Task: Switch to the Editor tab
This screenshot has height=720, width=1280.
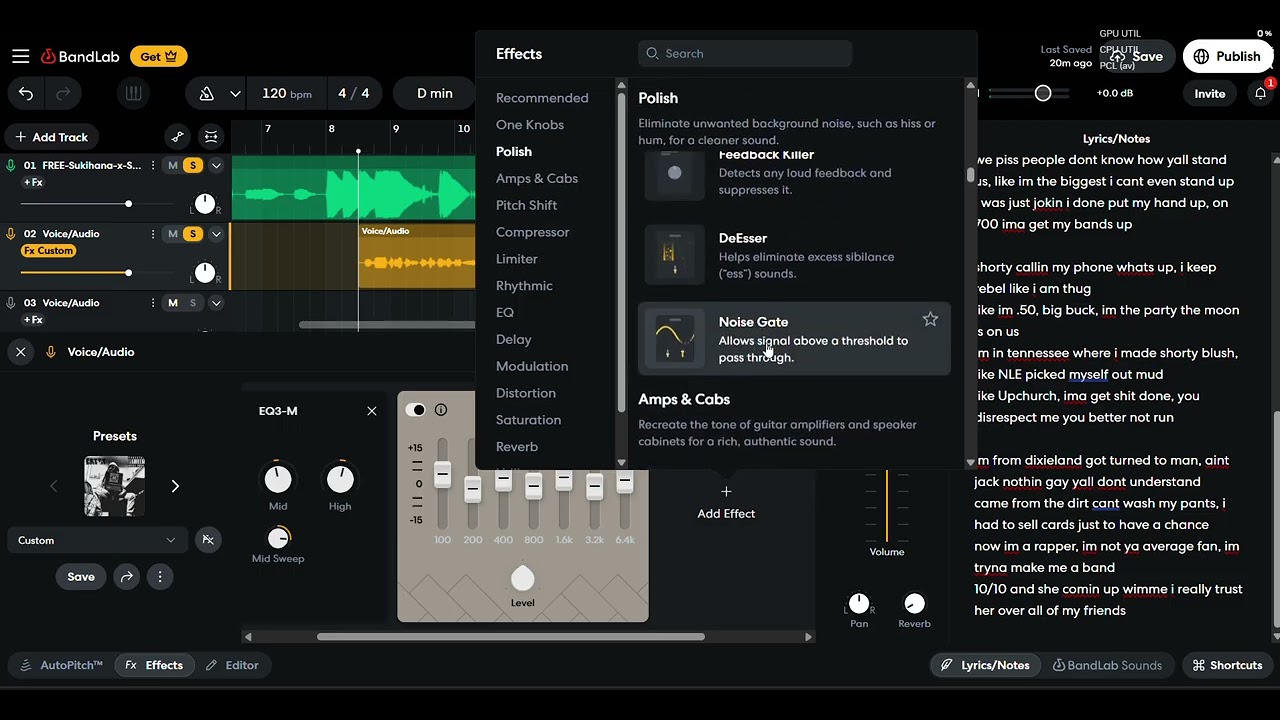Action: pos(232,665)
